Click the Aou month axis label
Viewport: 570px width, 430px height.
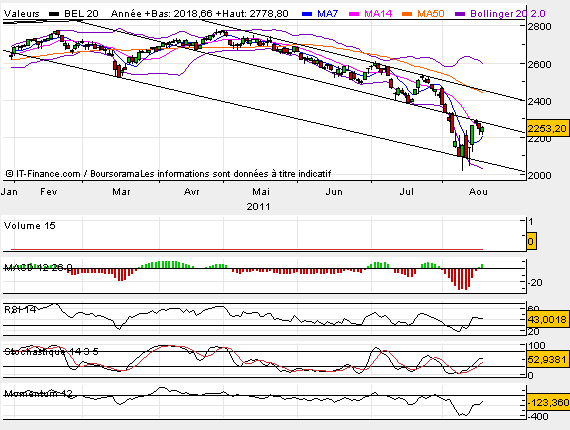click(x=478, y=192)
